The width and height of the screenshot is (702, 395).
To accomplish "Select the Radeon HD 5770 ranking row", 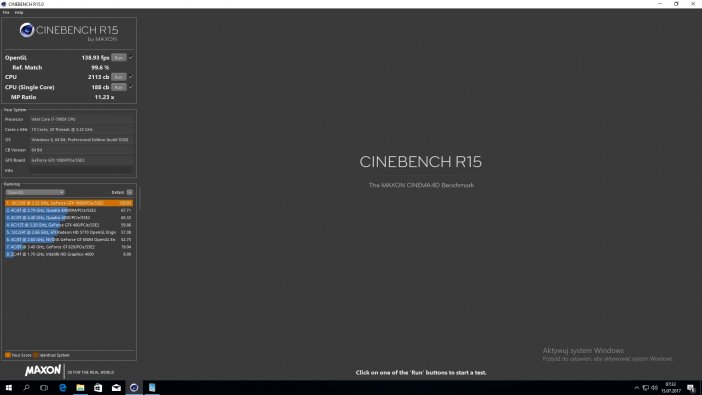I will pyautogui.click(x=69, y=232).
